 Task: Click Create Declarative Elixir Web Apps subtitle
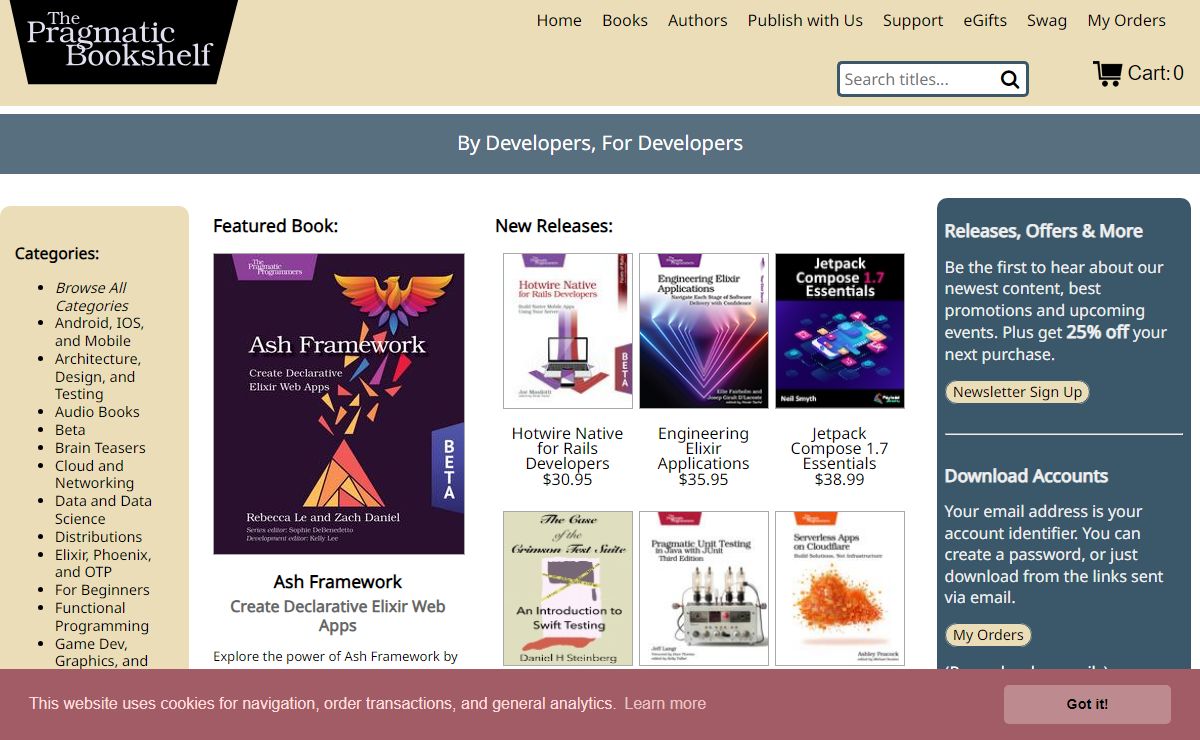click(338, 616)
